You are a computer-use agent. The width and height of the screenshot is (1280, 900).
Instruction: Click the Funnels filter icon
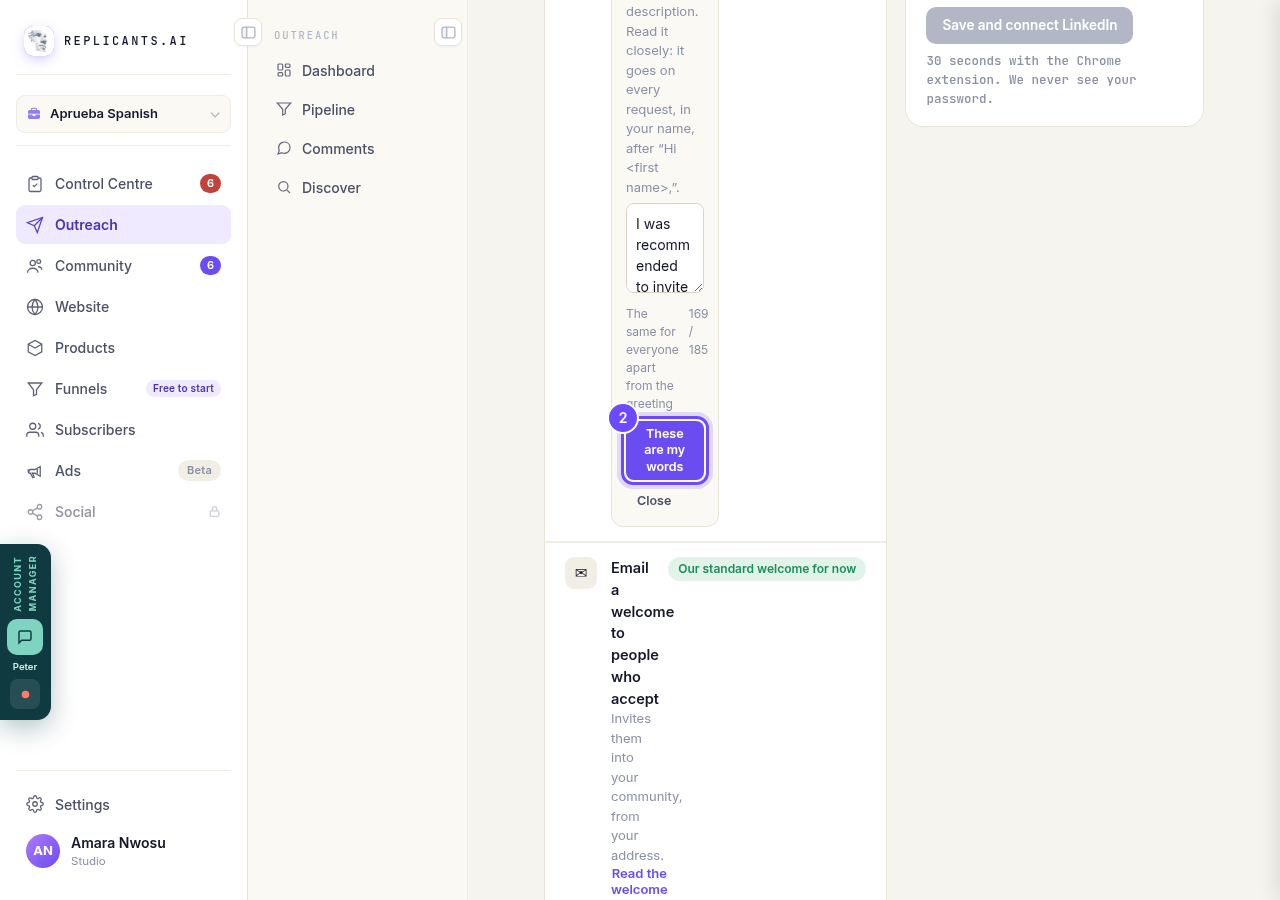click(x=35, y=389)
